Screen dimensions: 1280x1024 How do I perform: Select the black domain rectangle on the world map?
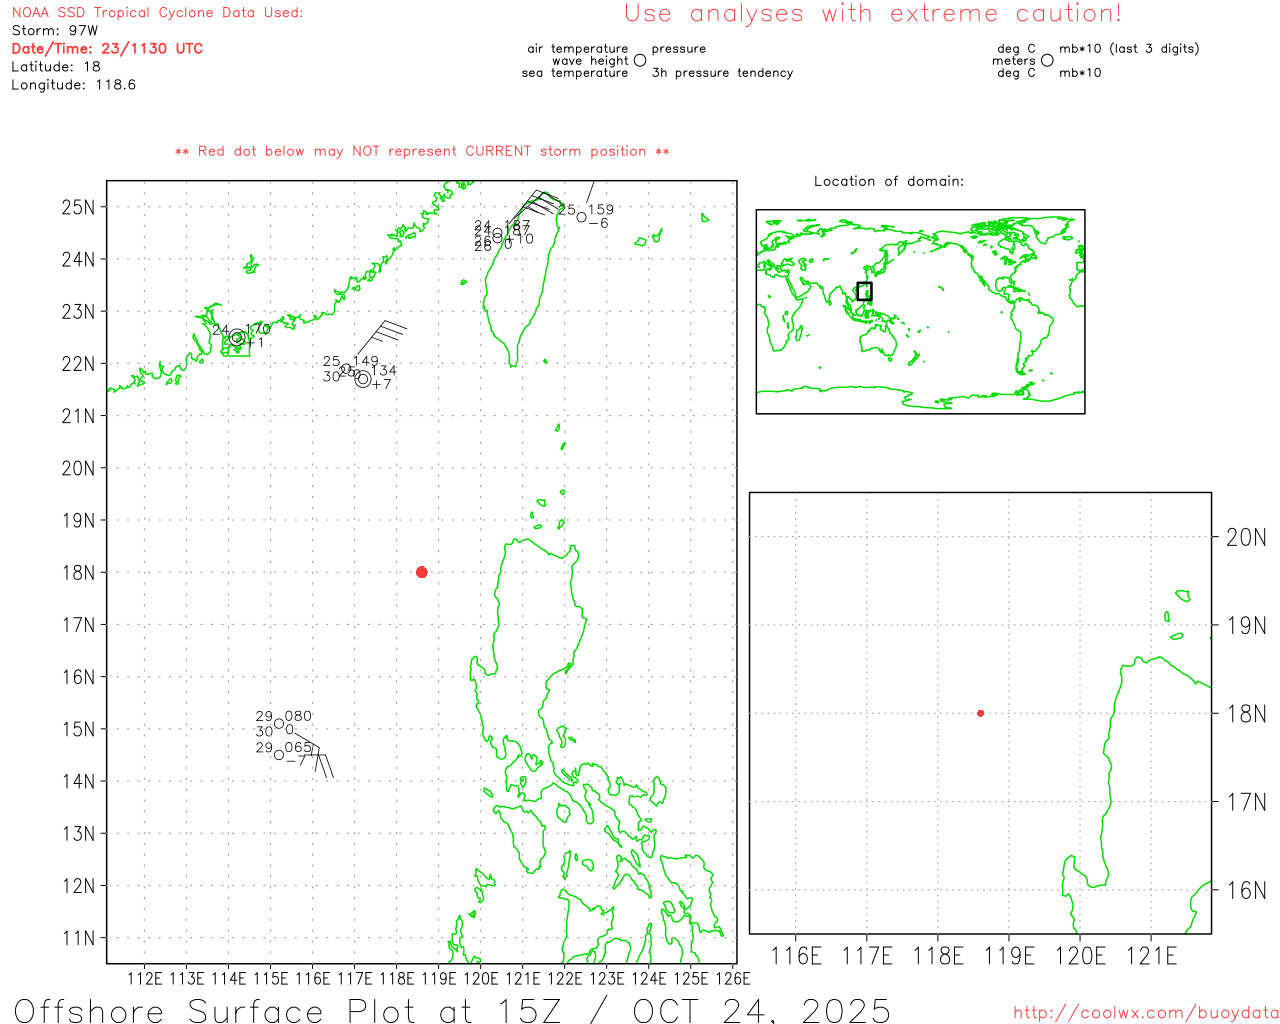click(864, 291)
